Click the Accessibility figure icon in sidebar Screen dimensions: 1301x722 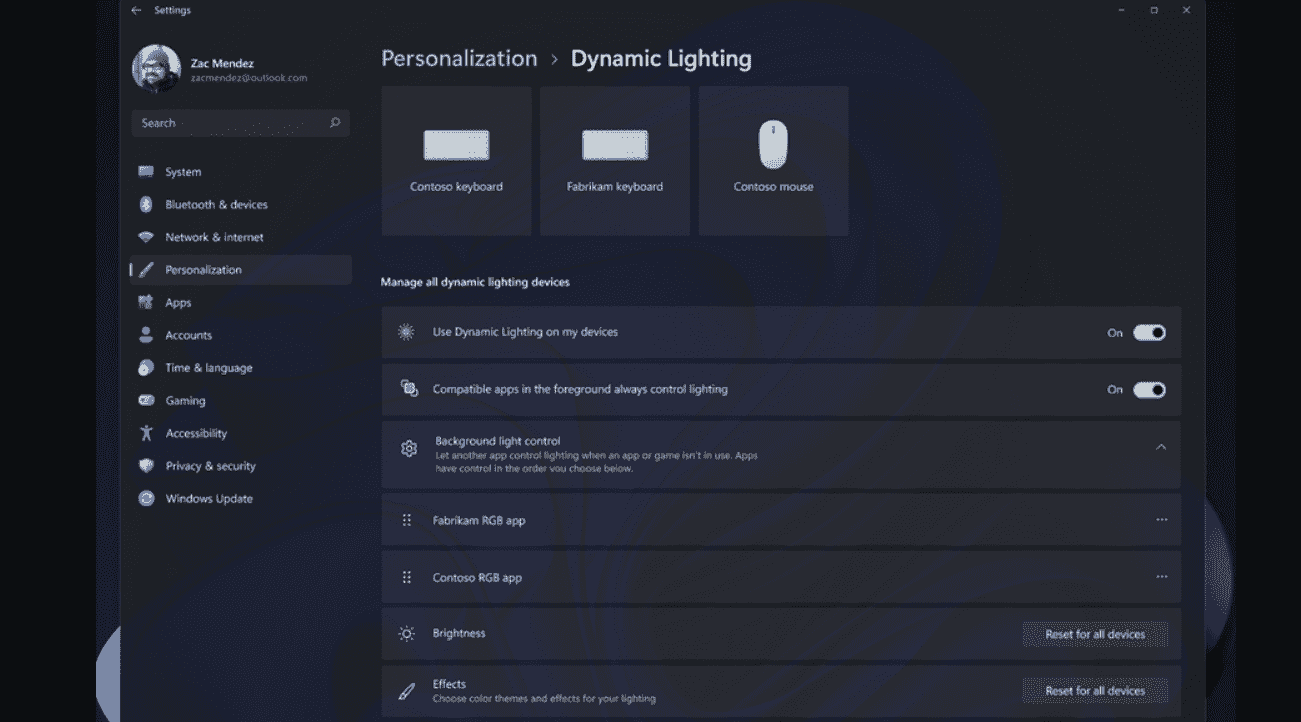pos(146,433)
